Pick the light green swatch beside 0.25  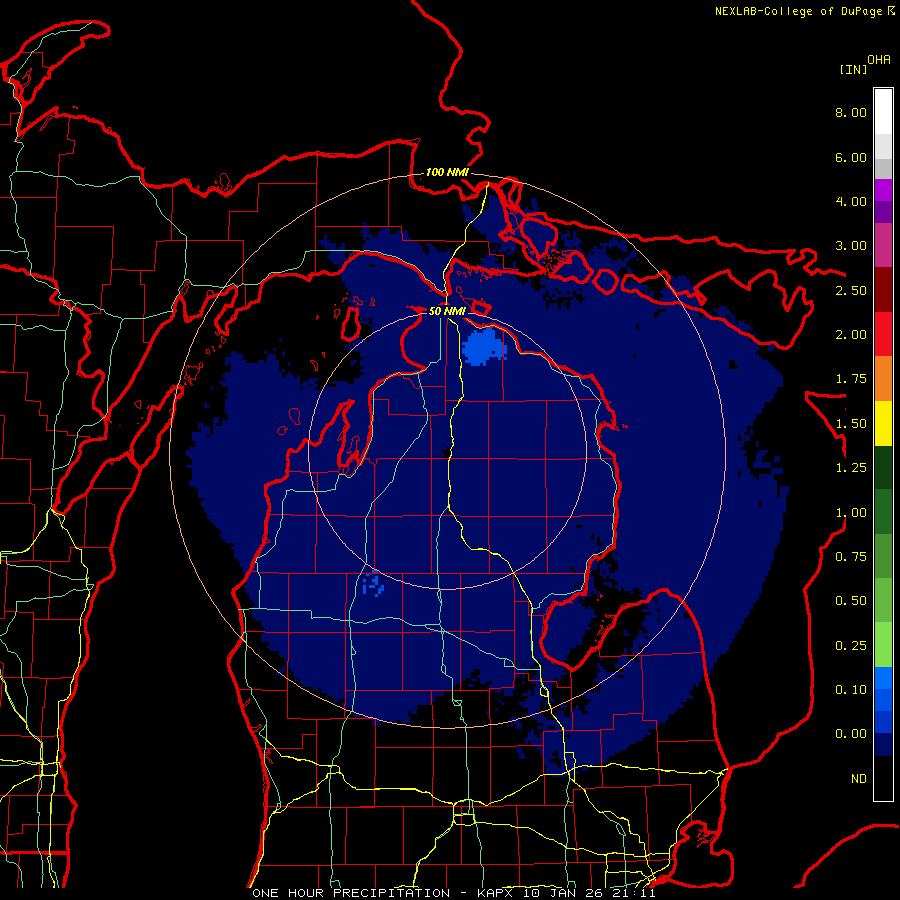tap(883, 645)
